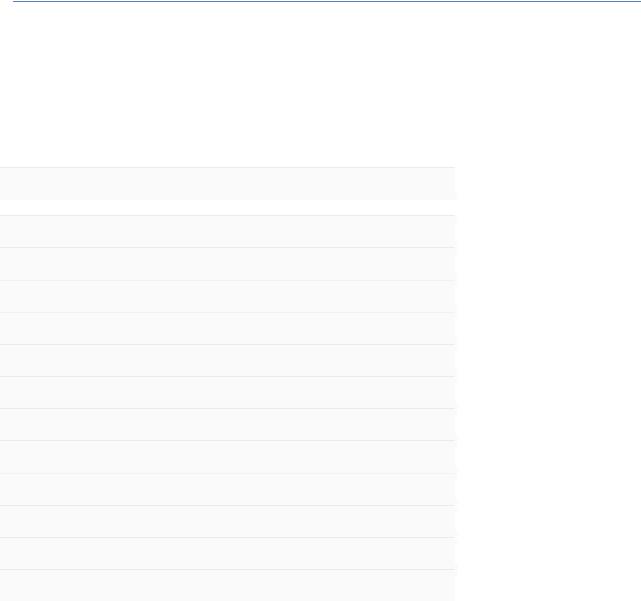Select the eleventh empty table row
Screen dimensions: 641x601
(228, 554)
